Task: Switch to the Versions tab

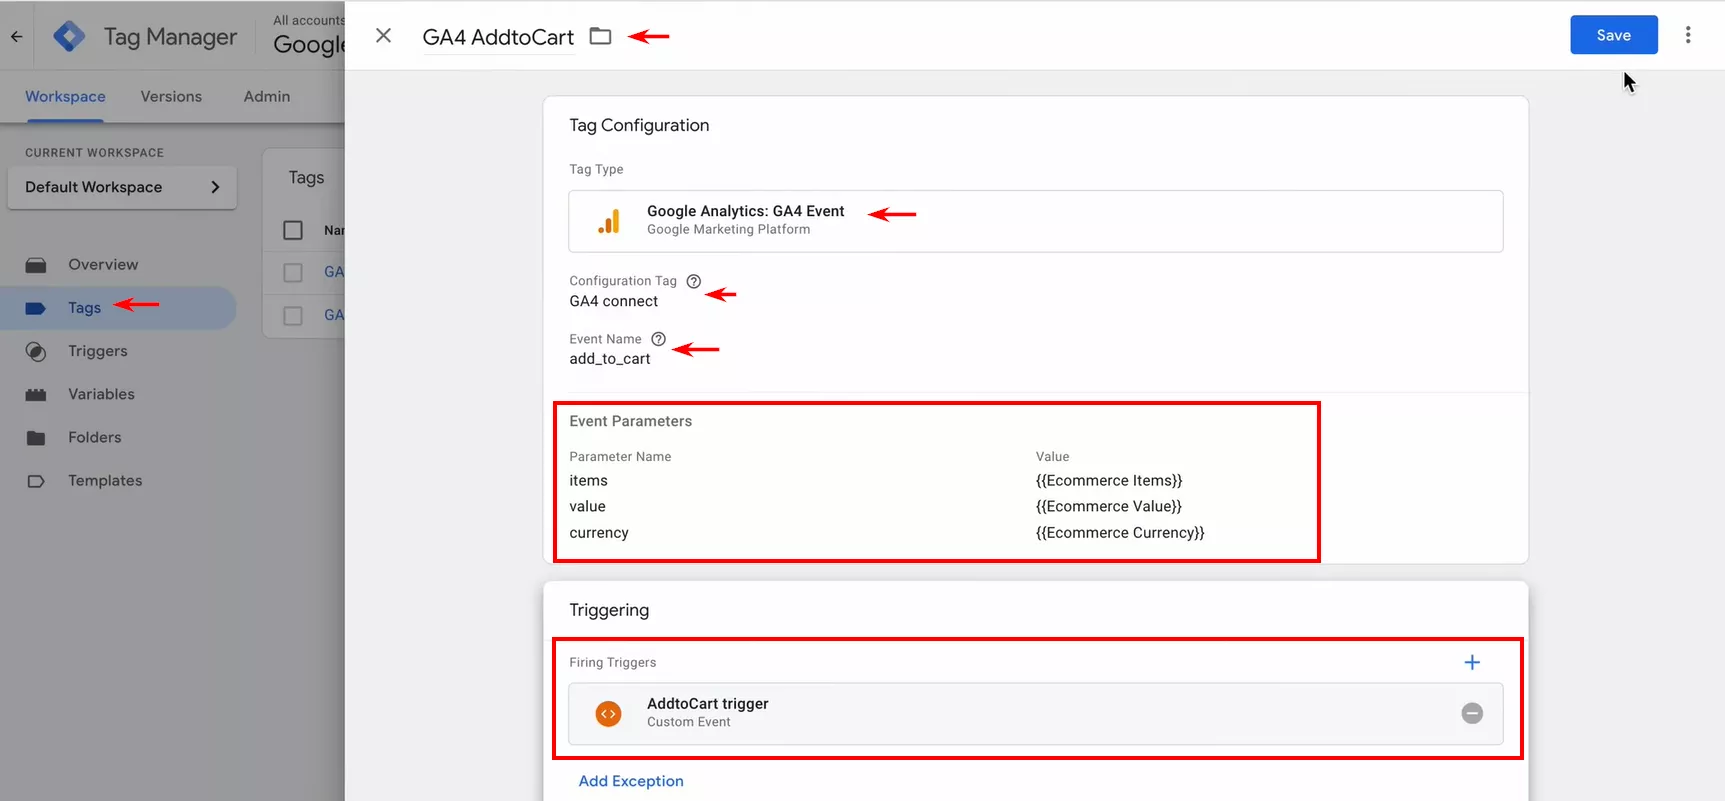Action: pyautogui.click(x=171, y=96)
